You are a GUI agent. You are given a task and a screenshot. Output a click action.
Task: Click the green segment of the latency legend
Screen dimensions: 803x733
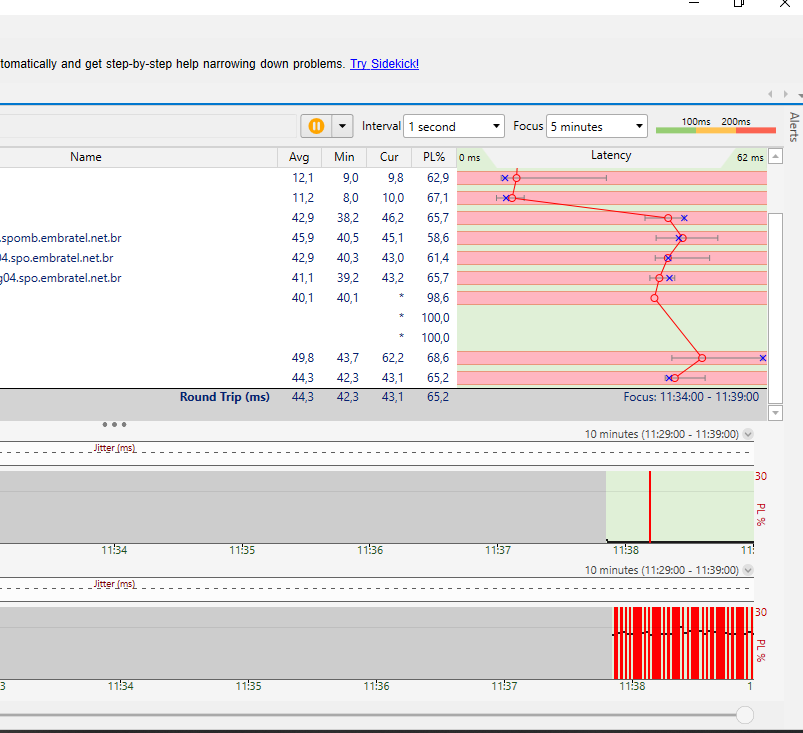(x=676, y=131)
